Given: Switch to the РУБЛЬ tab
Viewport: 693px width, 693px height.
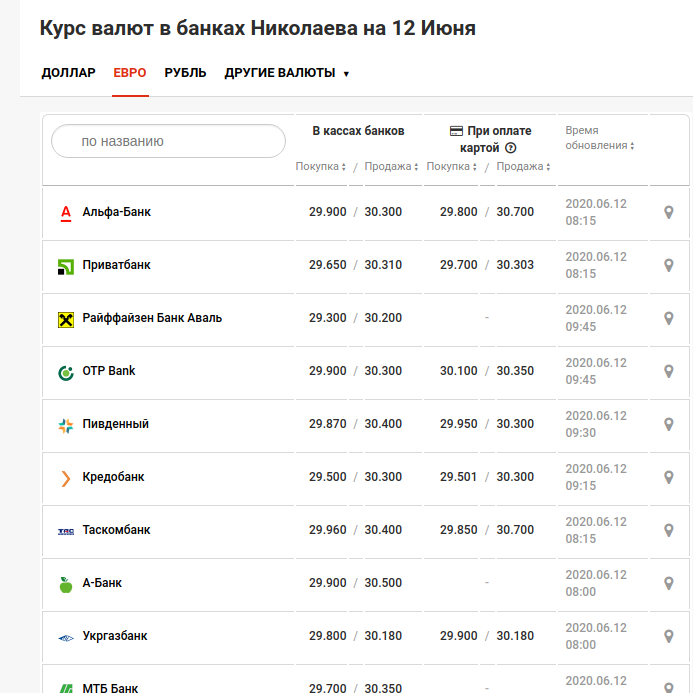Looking at the screenshot, I should coord(185,73).
